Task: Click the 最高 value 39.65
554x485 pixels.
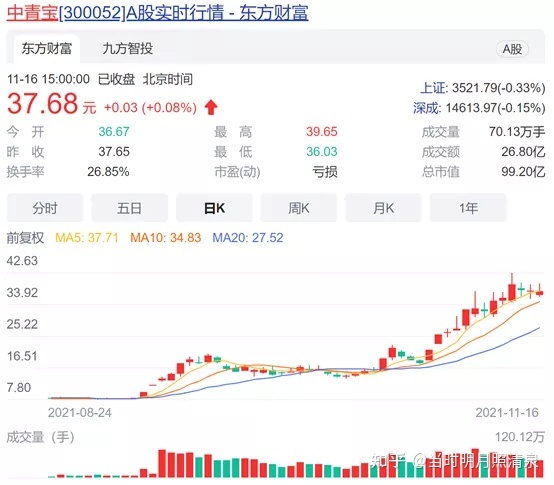Action: [x=322, y=132]
